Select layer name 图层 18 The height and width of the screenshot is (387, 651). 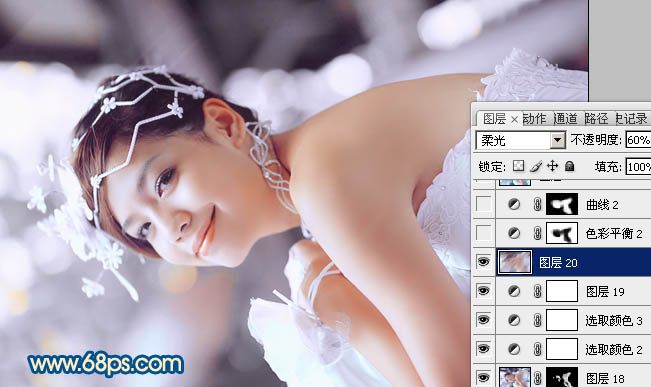point(605,378)
